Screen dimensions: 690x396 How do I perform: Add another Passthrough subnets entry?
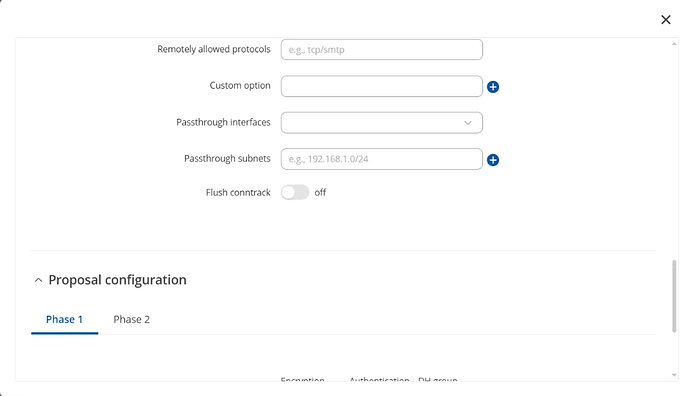pyautogui.click(x=493, y=160)
